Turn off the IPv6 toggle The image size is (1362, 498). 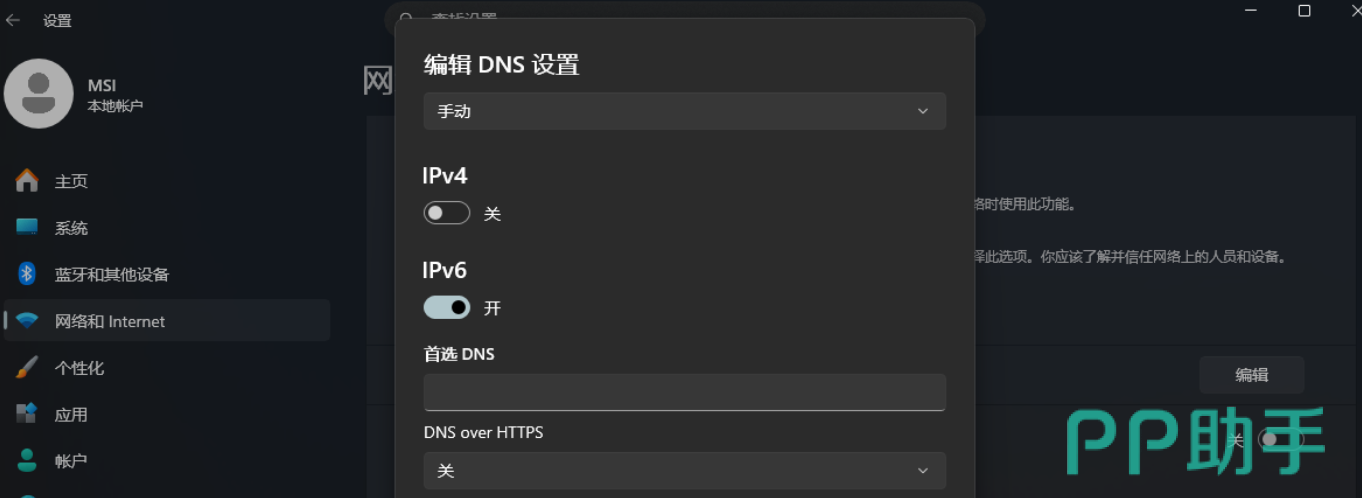tap(447, 307)
